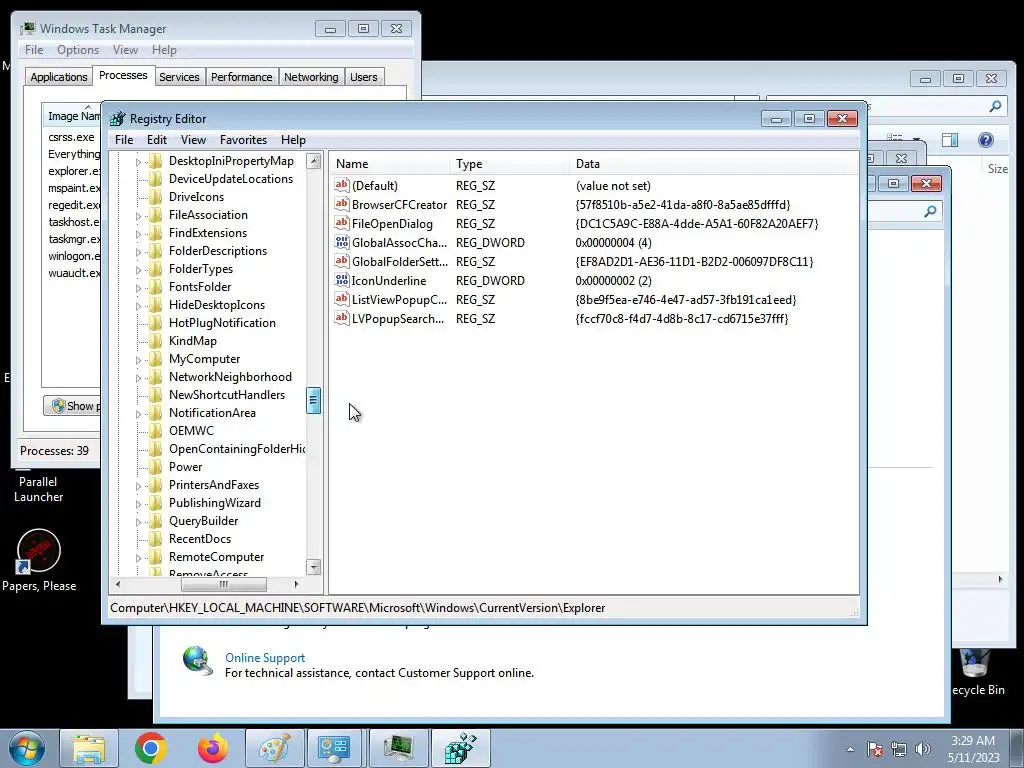Select the (Default) value icon
Image resolution: width=1024 pixels, height=768 pixels.
point(342,185)
